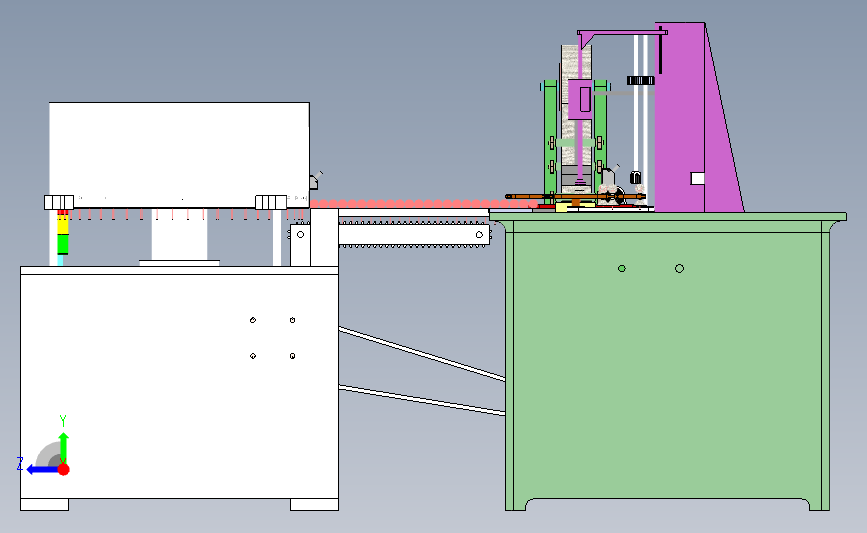Pick the magenta horizontal arm at the top
867x533 pixels.
tap(622, 33)
